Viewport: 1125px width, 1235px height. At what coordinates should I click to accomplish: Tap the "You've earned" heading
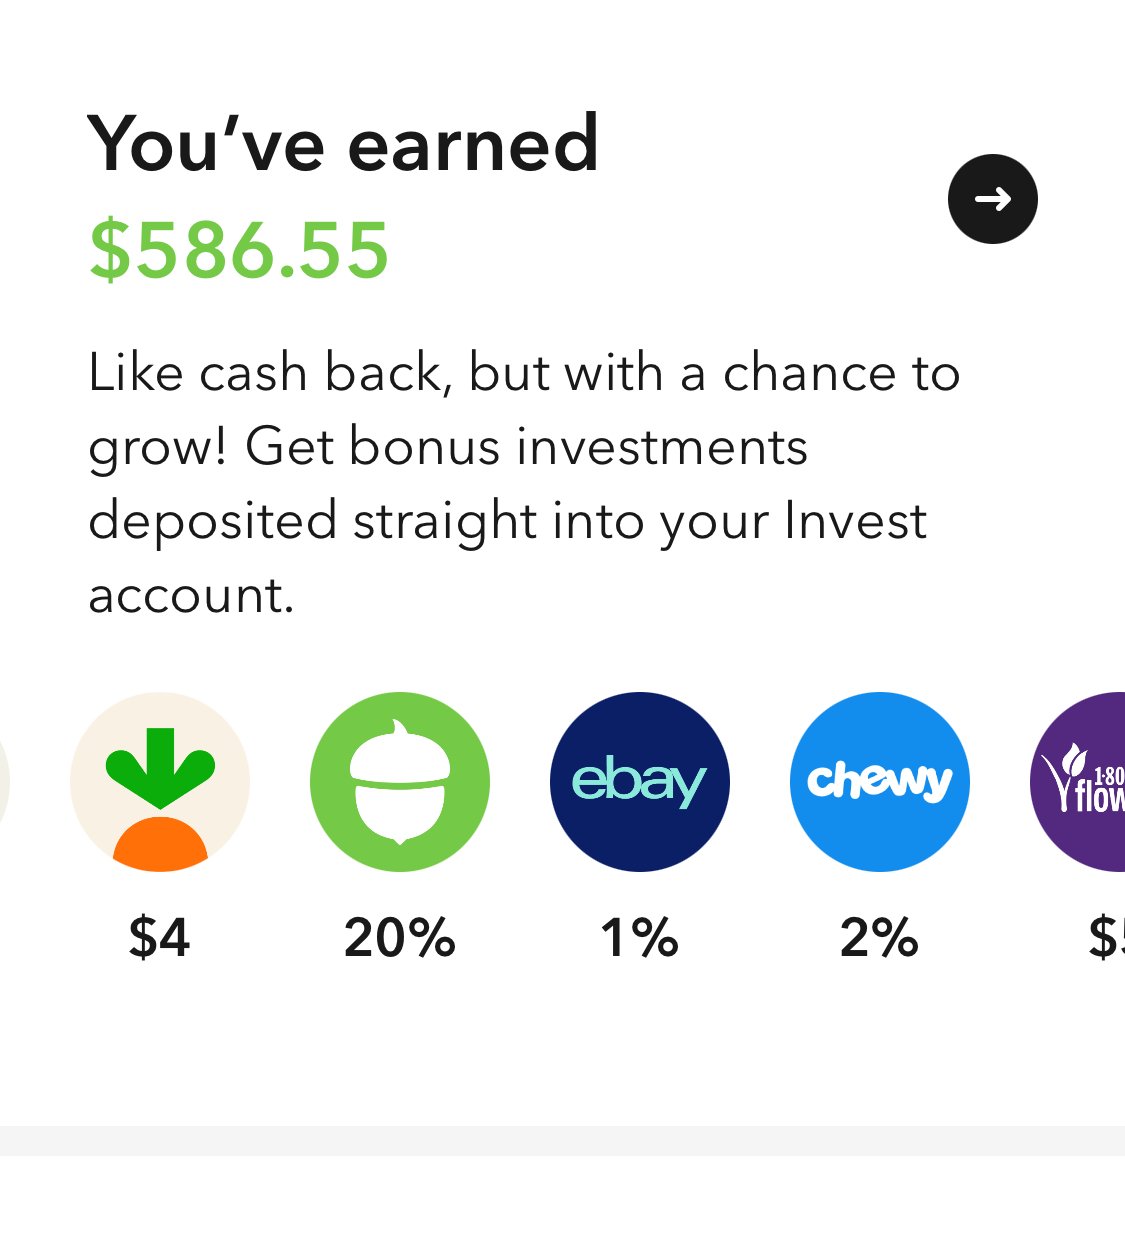[x=343, y=144]
